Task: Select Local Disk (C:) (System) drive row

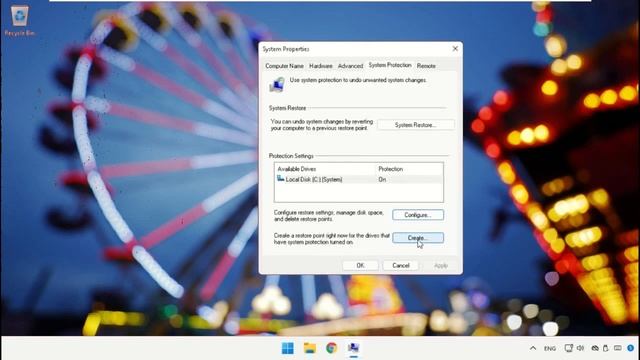Action: point(358,180)
